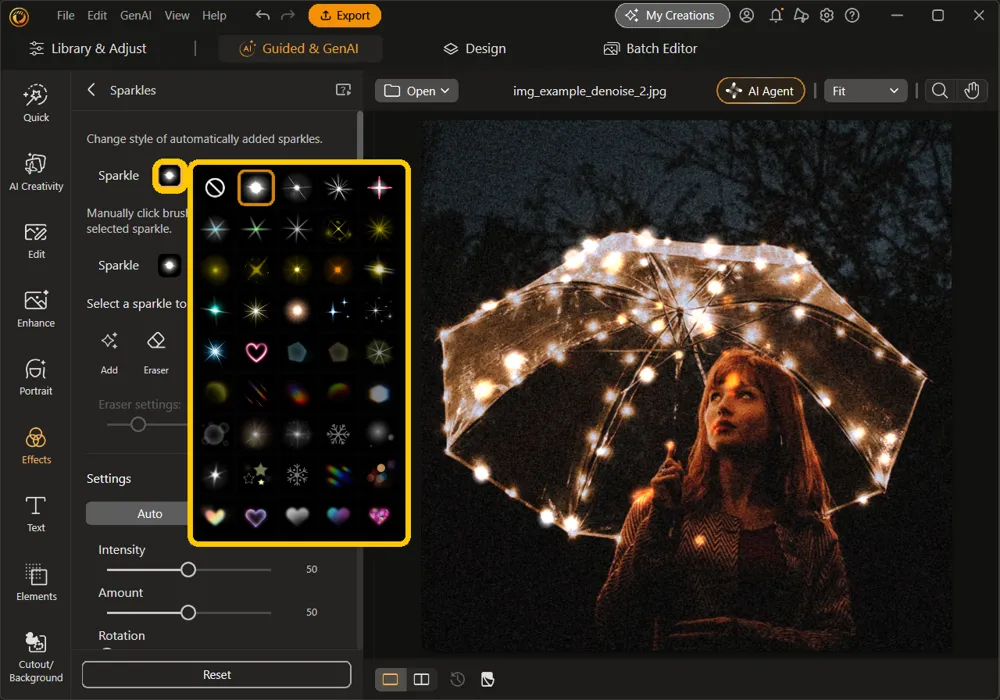Screen dimensions: 1000x700
Task: Open the Enhance sidebar tool
Action: pyautogui.click(x=36, y=309)
